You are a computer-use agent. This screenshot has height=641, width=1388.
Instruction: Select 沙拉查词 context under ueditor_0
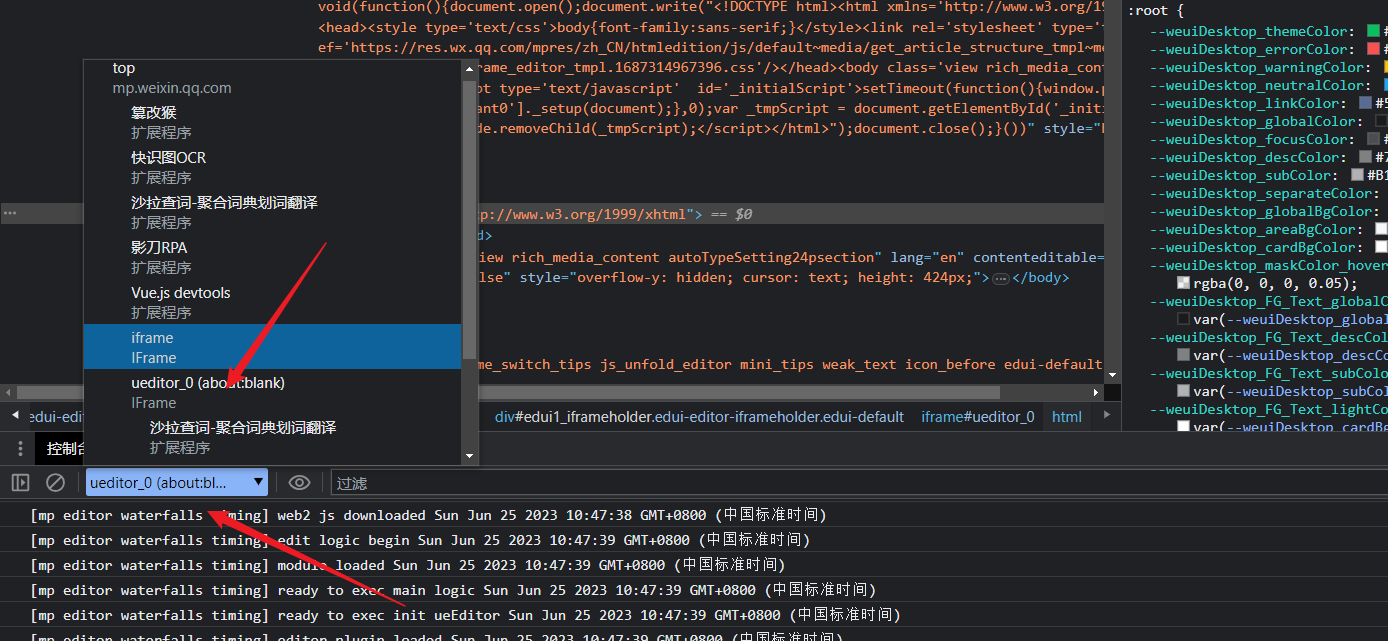273,437
